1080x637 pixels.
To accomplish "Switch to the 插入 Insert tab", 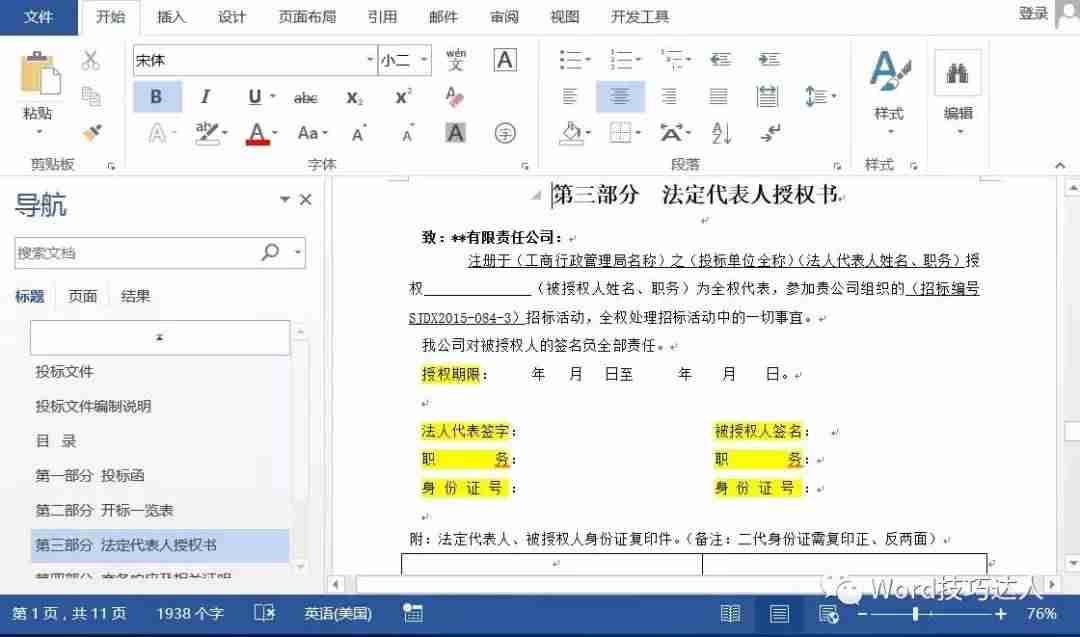I will click(x=171, y=17).
